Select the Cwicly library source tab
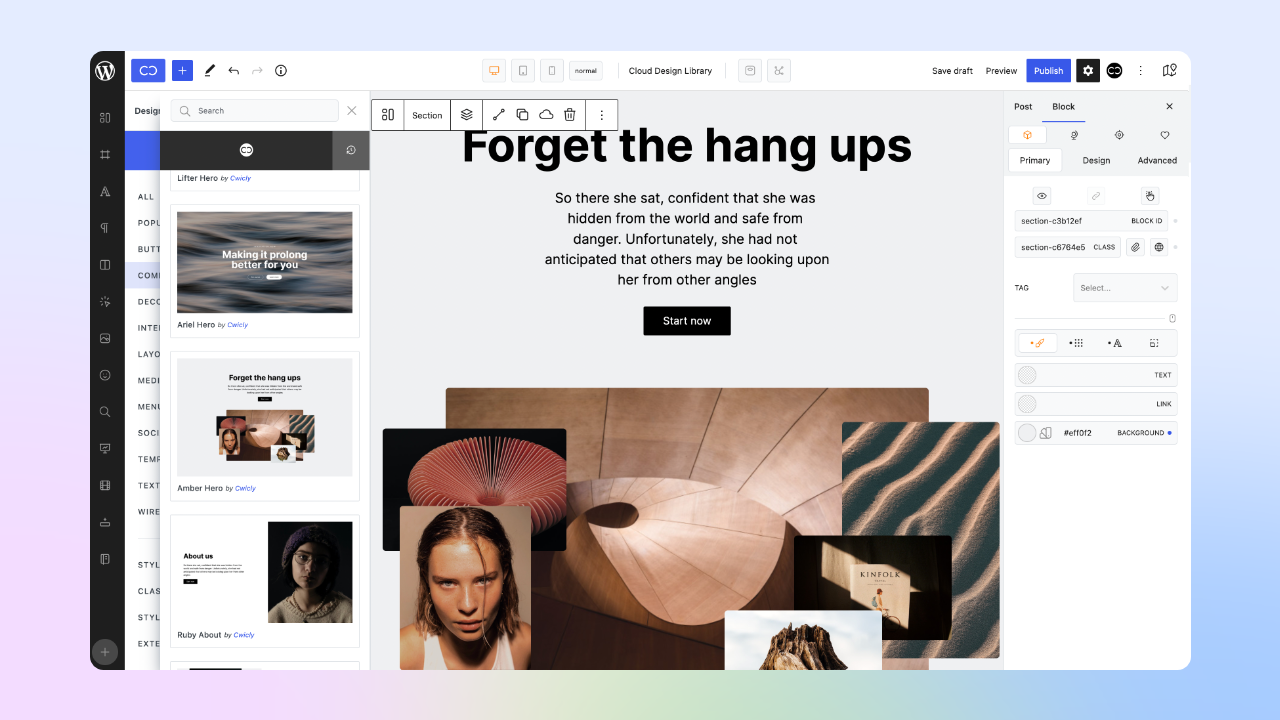1280x720 pixels. pyautogui.click(x=246, y=150)
